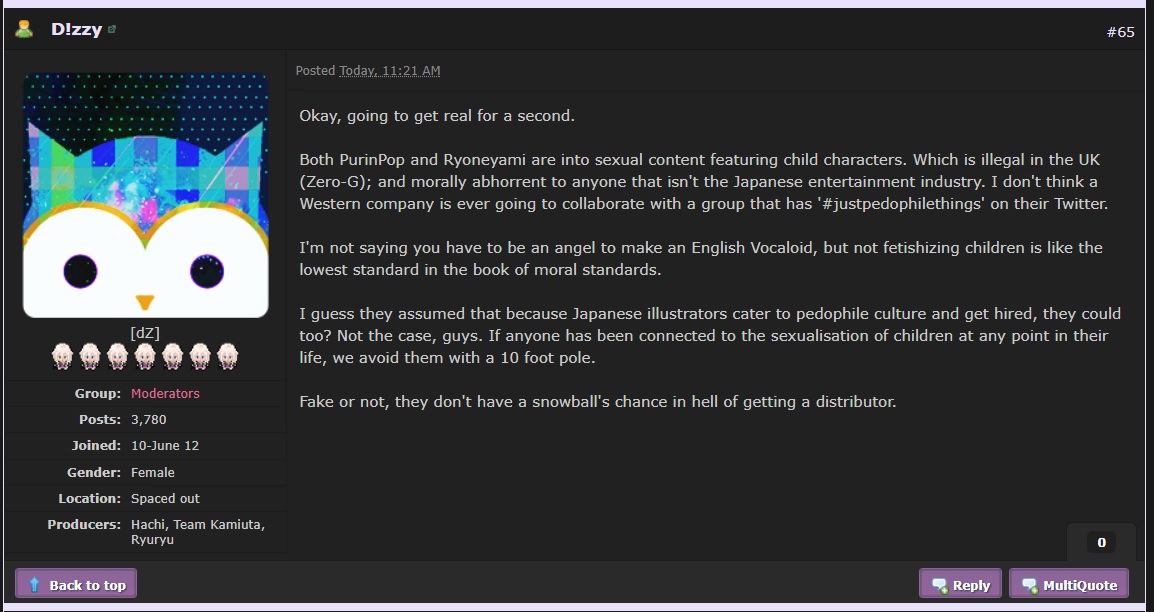Click the user status icon beside D!zzy
The width and height of the screenshot is (1154, 612).
(x=24, y=29)
